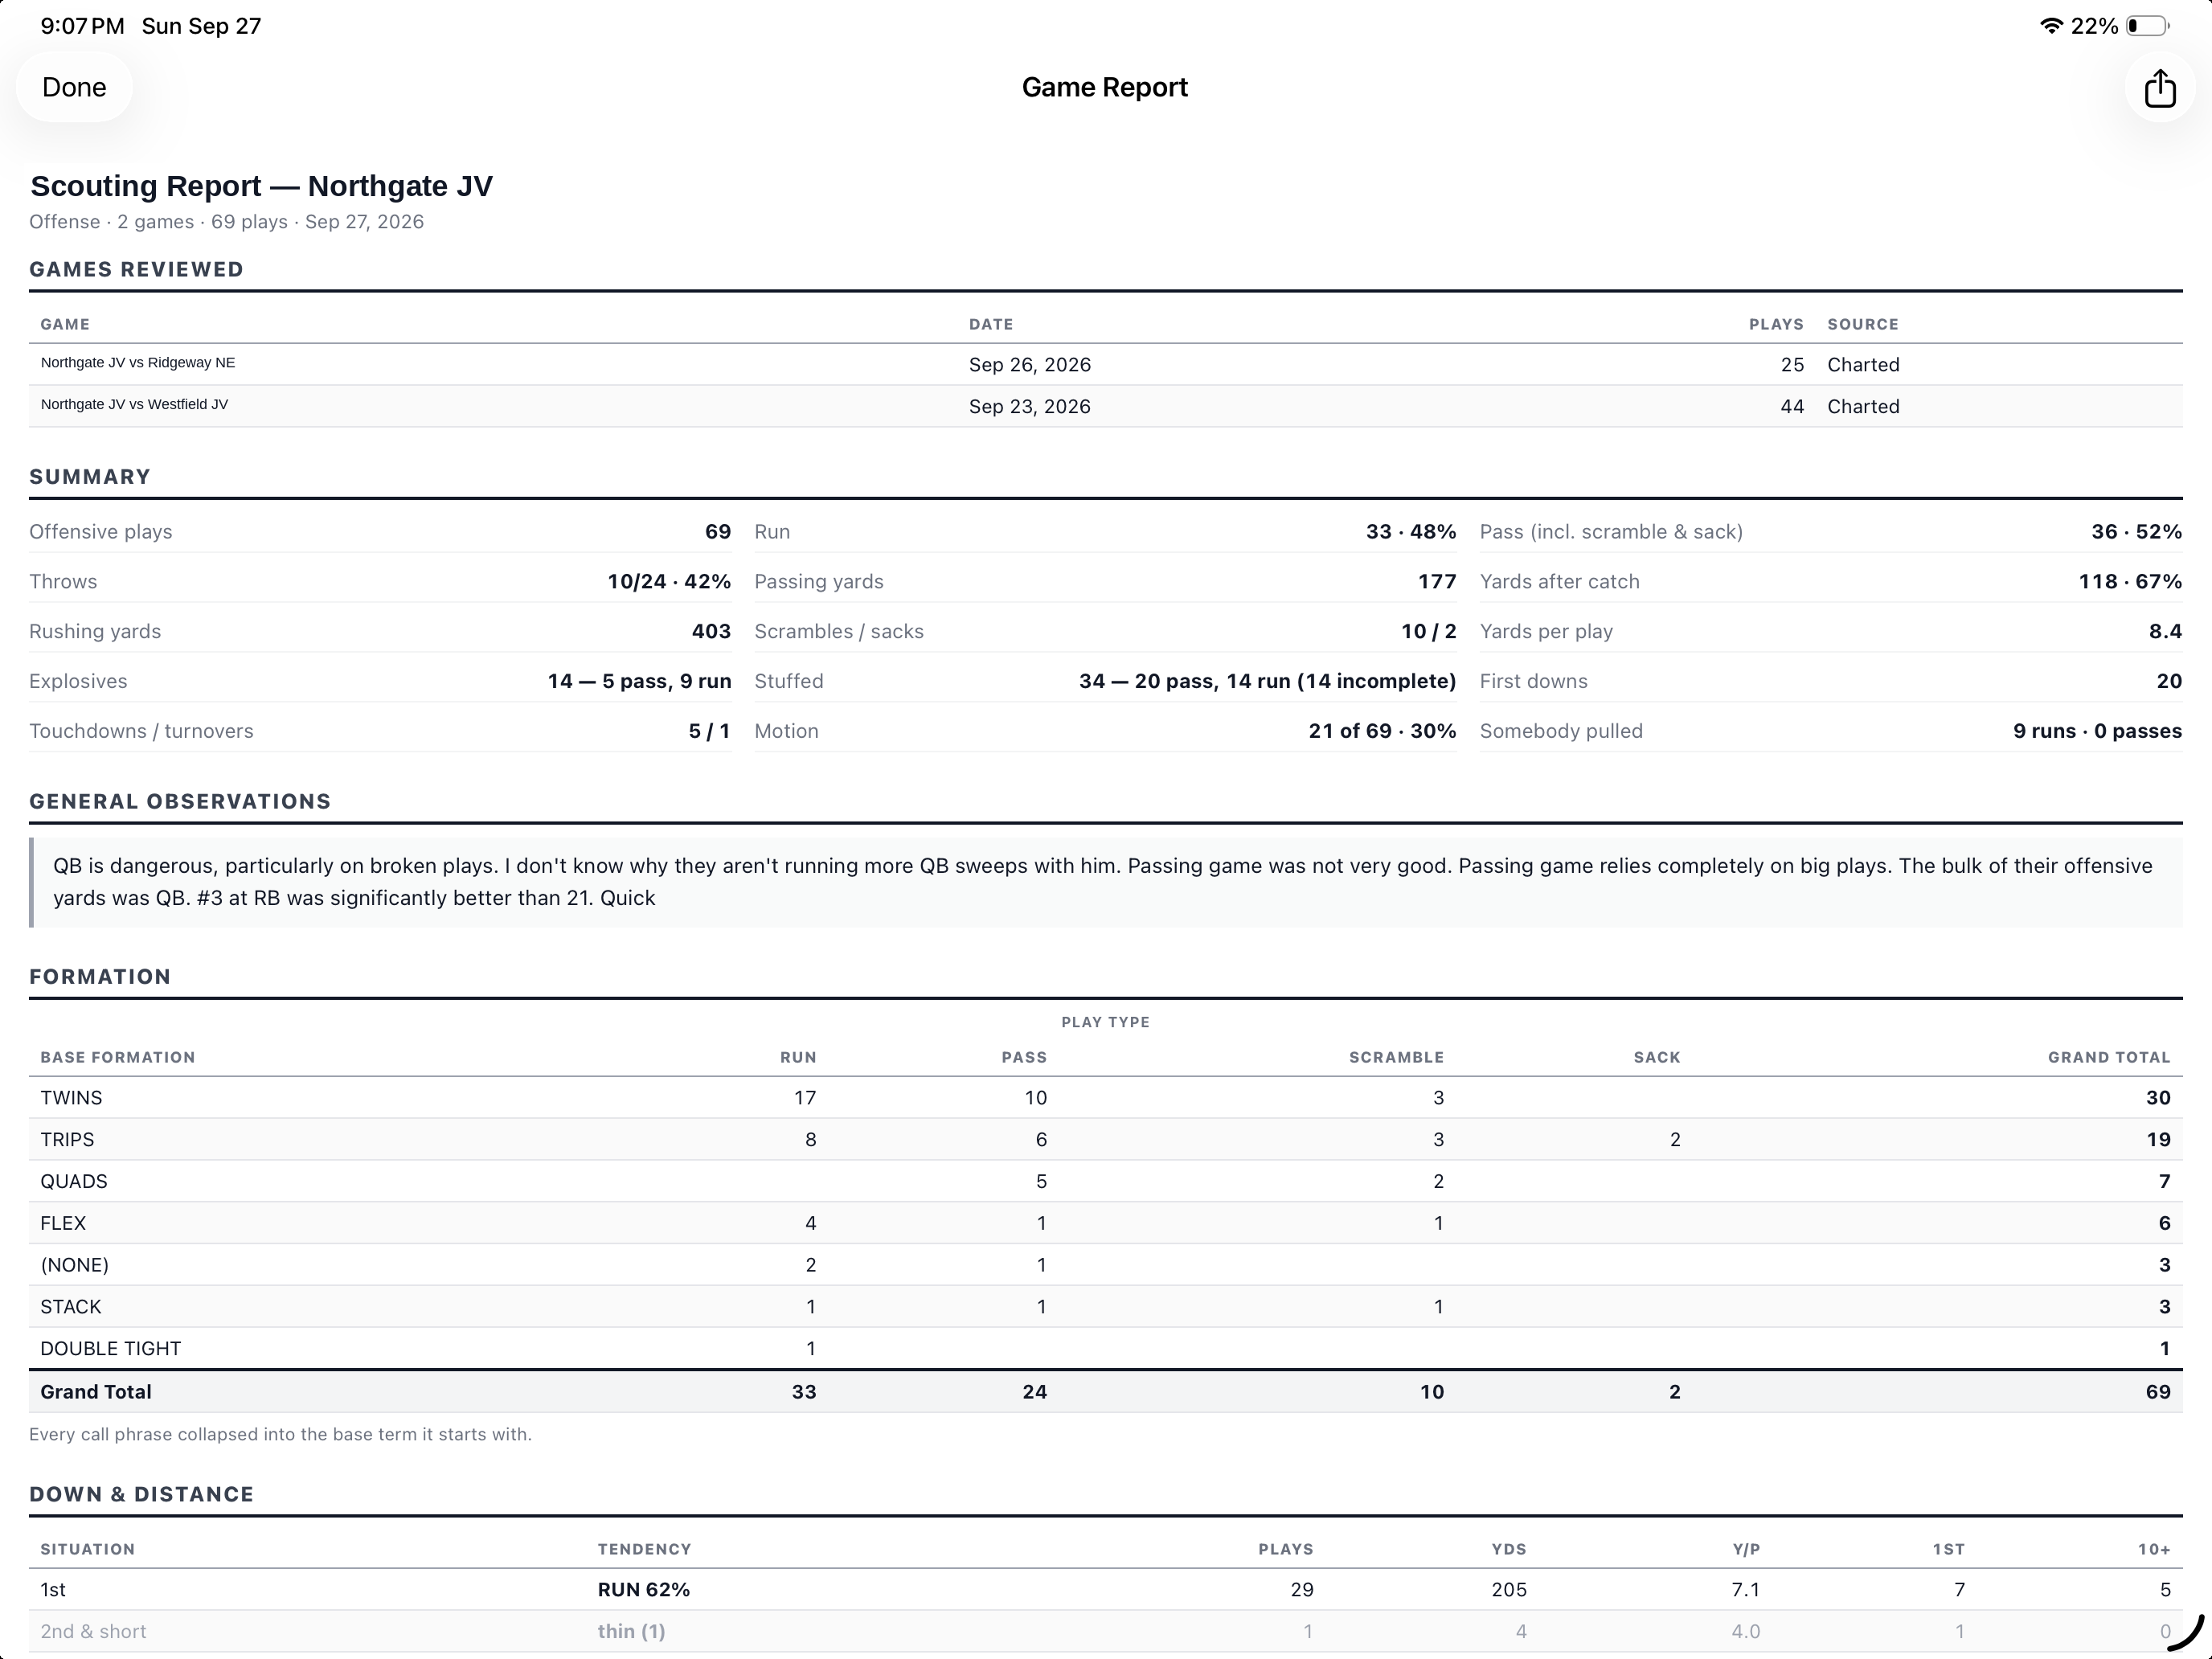
Task: Tap the SOURCE column header
Action: pyautogui.click(x=1862, y=324)
